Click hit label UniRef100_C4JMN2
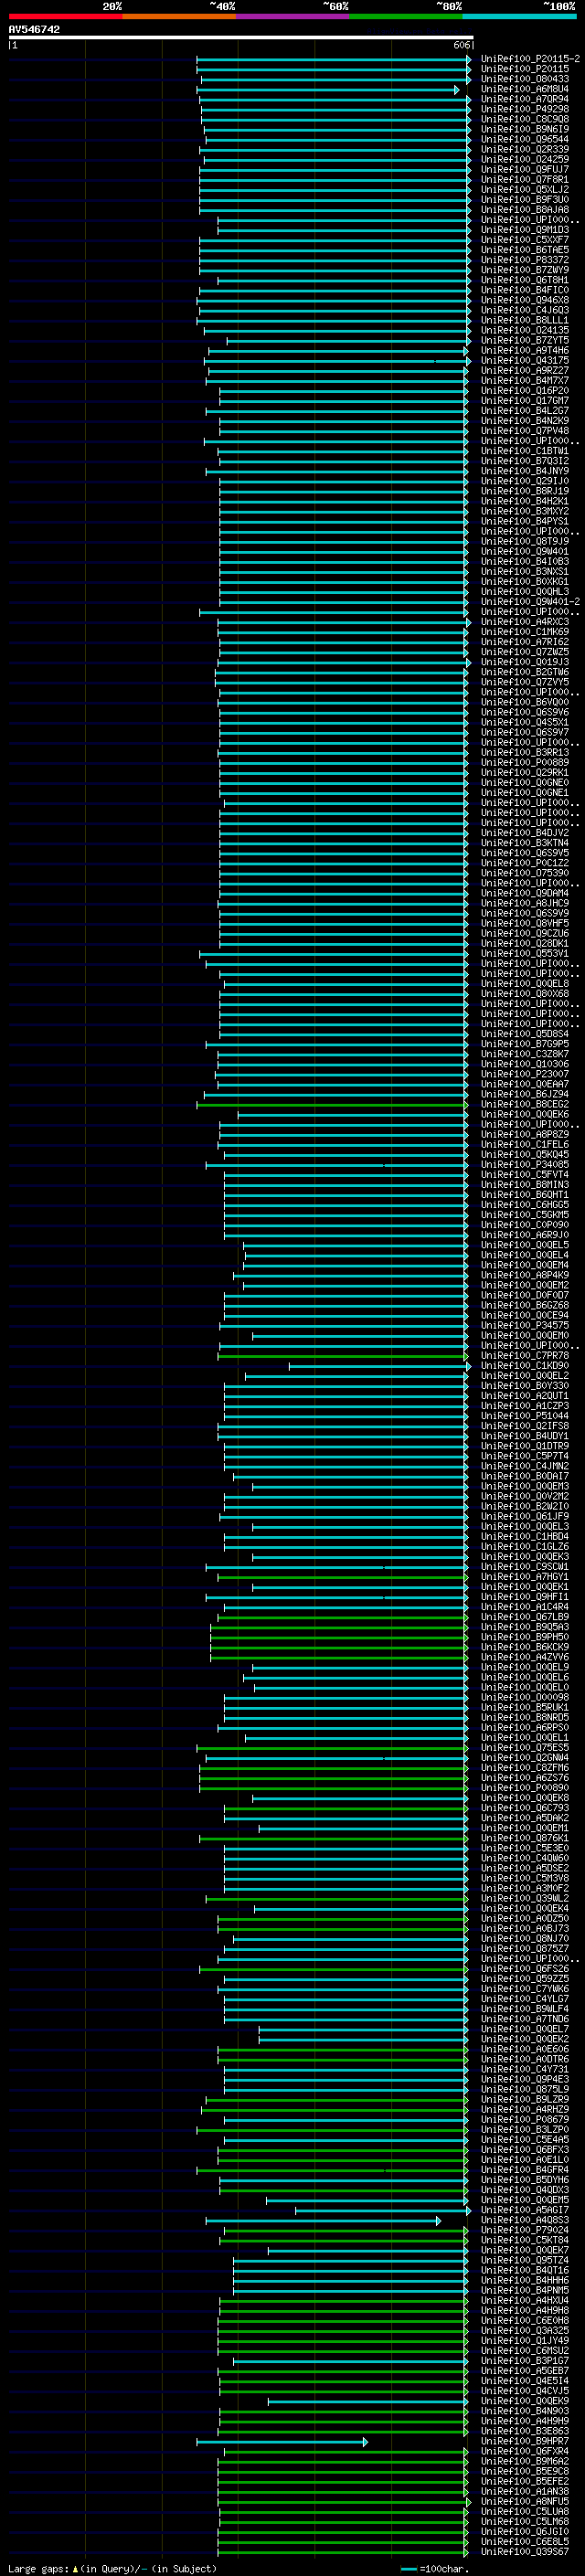 [x=525, y=1466]
